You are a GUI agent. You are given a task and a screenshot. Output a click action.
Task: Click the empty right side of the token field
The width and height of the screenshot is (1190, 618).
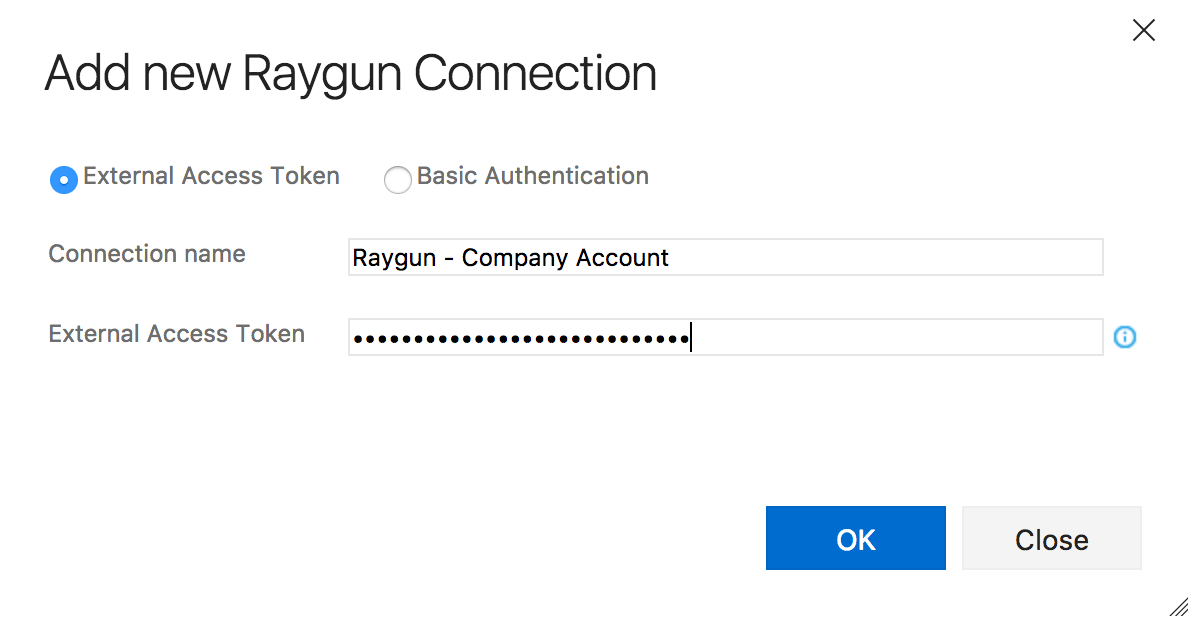click(x=900, y=337)
